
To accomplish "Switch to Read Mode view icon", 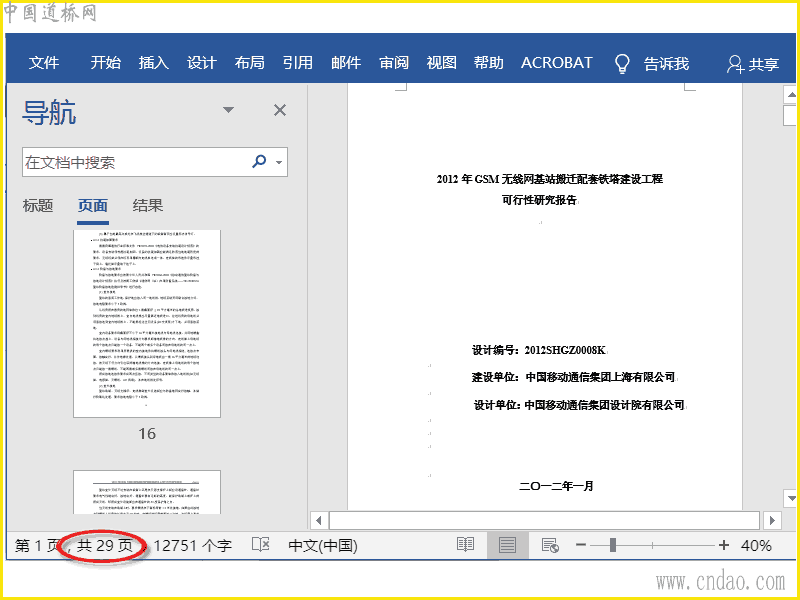I will coord(465,545).
